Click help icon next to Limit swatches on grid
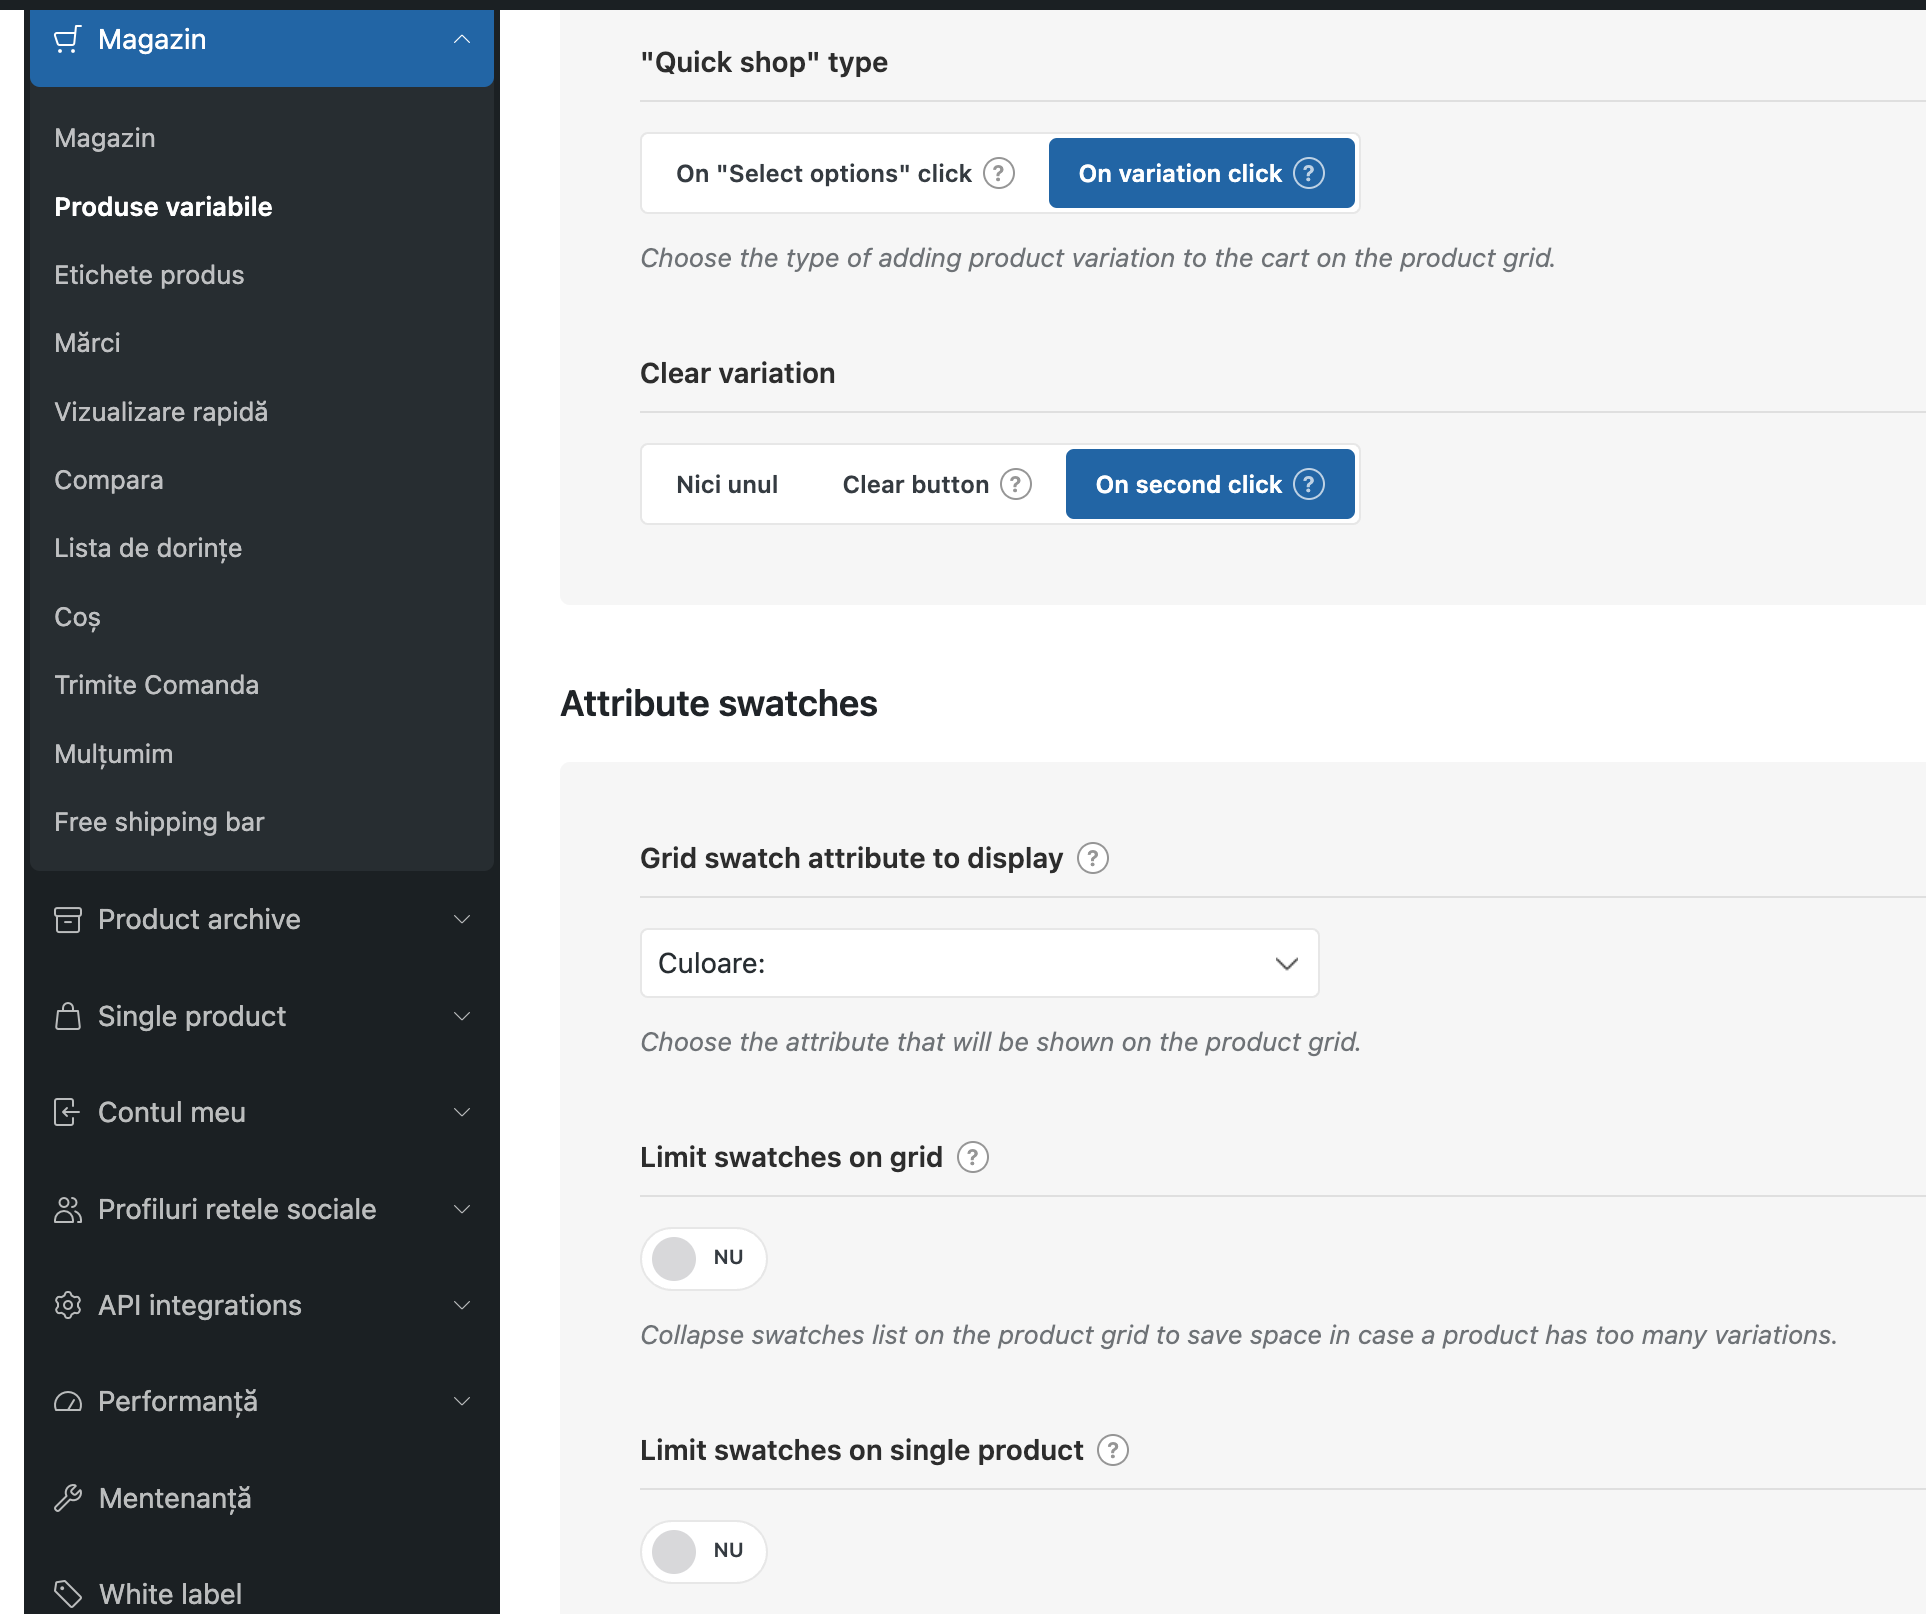Screen dimensions: 1926x1614 [x=972, y=1157]
